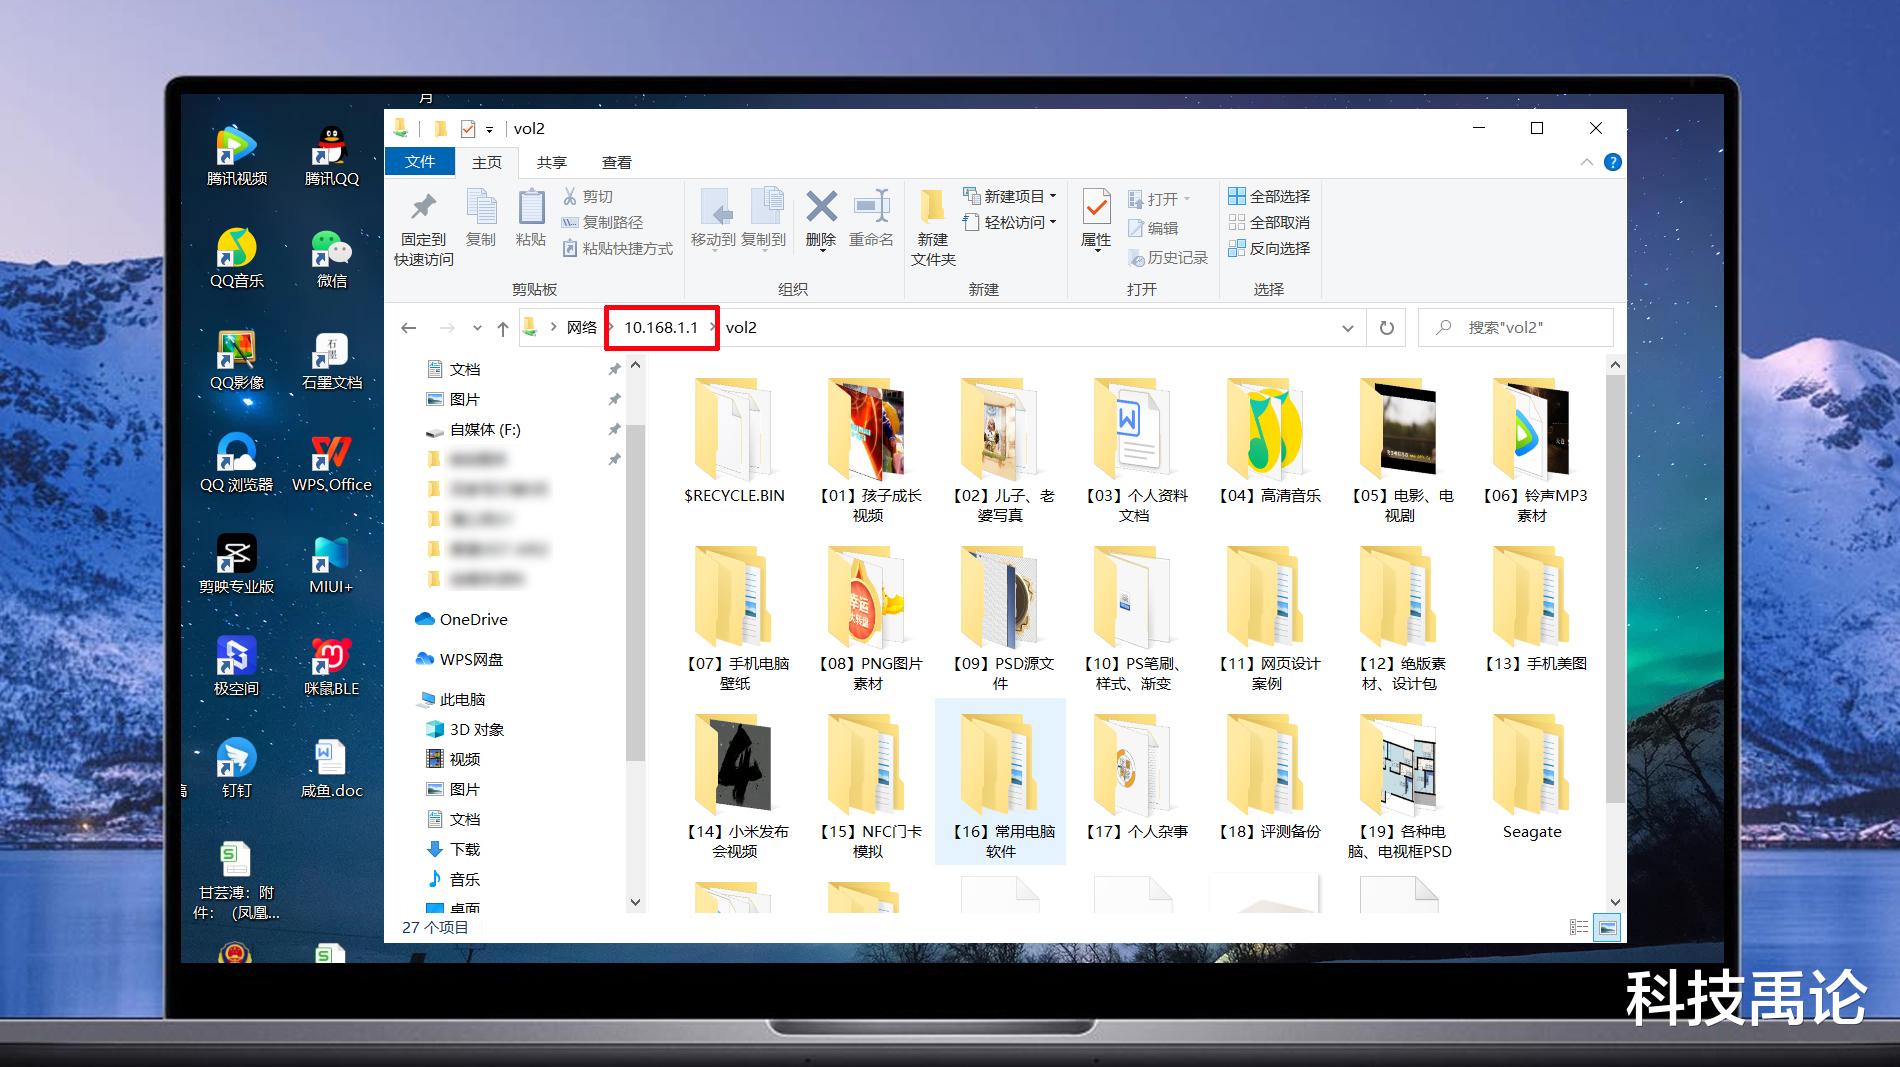Open WeChat (微信) desktop icon
Screen dimensions: 1900x1067
pos(331,258)
